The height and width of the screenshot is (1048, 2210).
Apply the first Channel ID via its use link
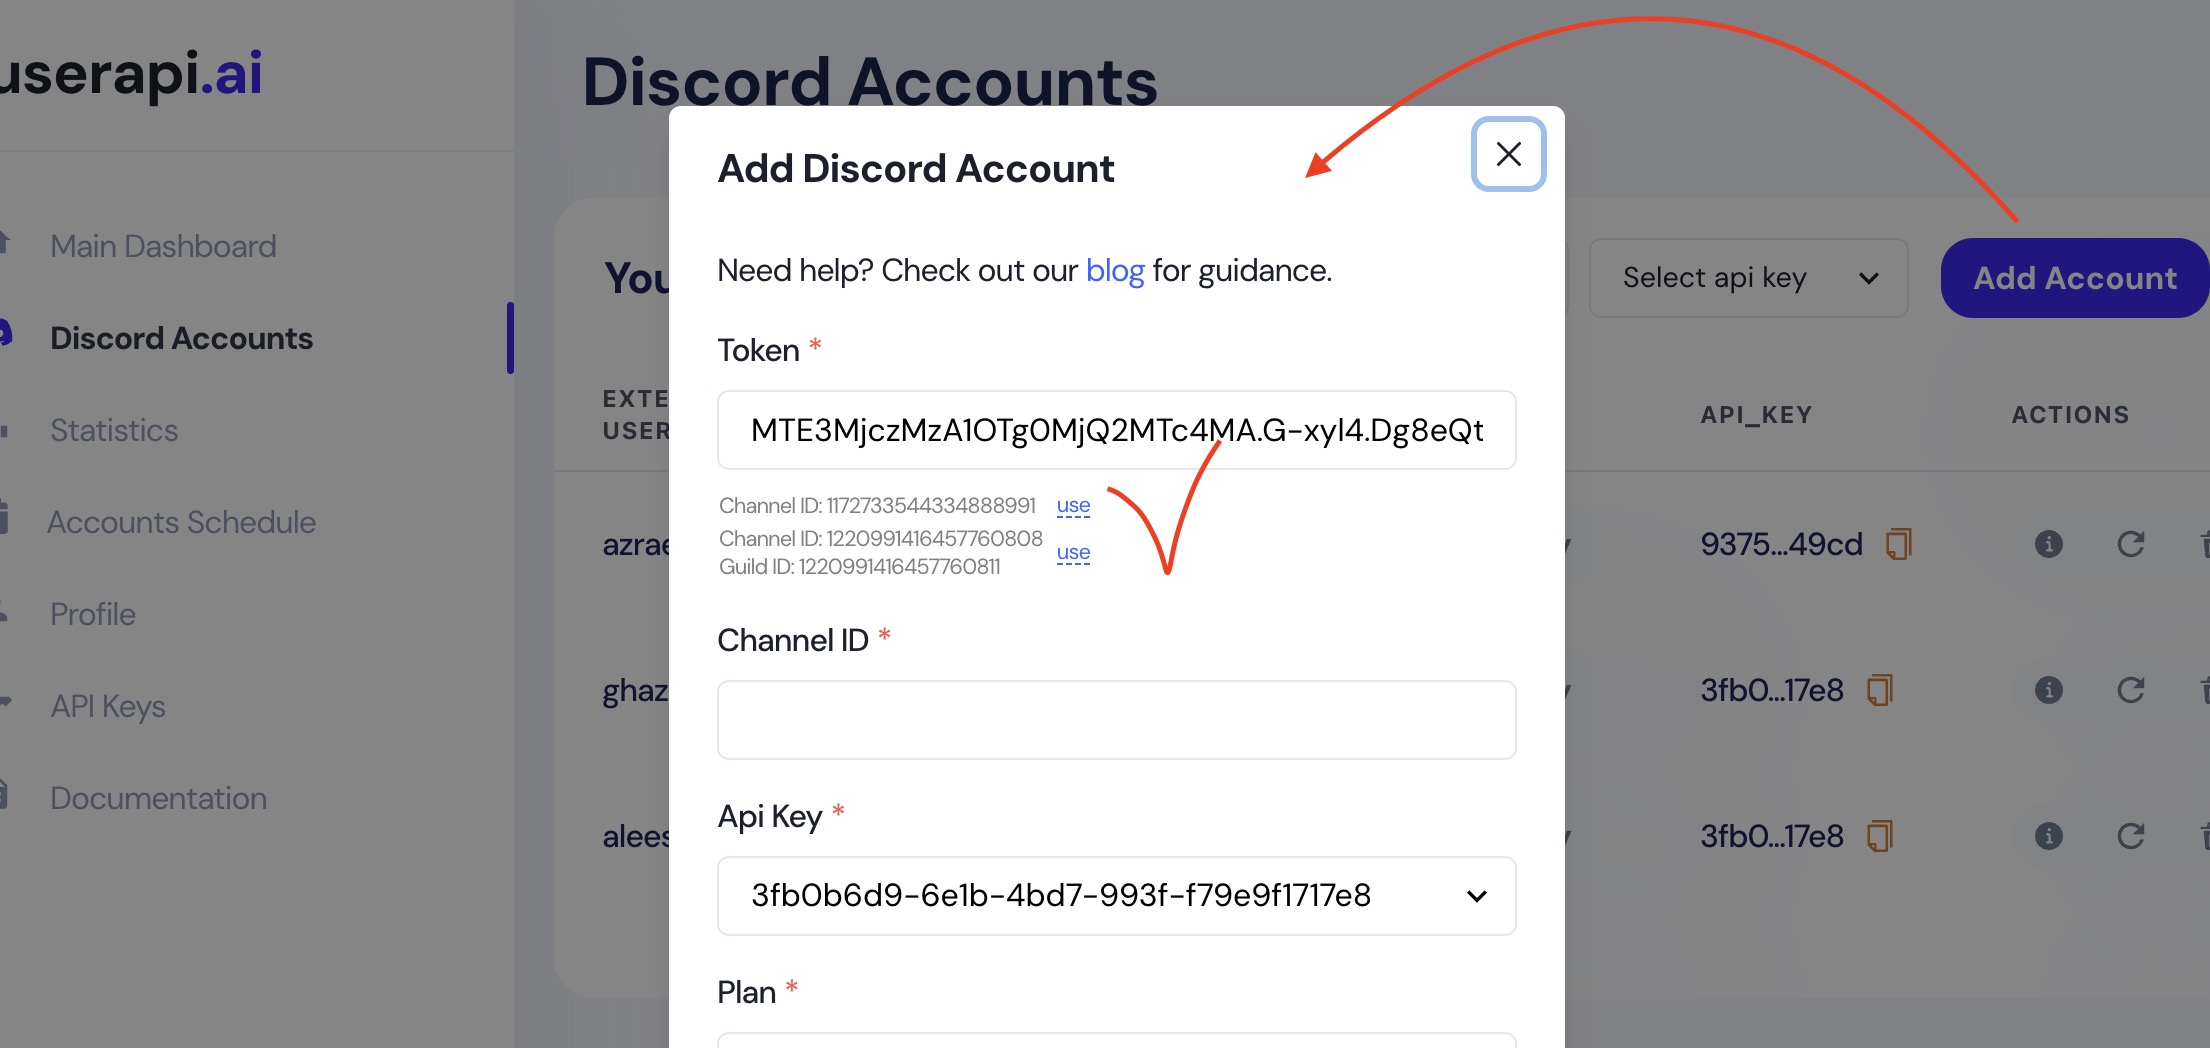click(x=1073, y=506)
